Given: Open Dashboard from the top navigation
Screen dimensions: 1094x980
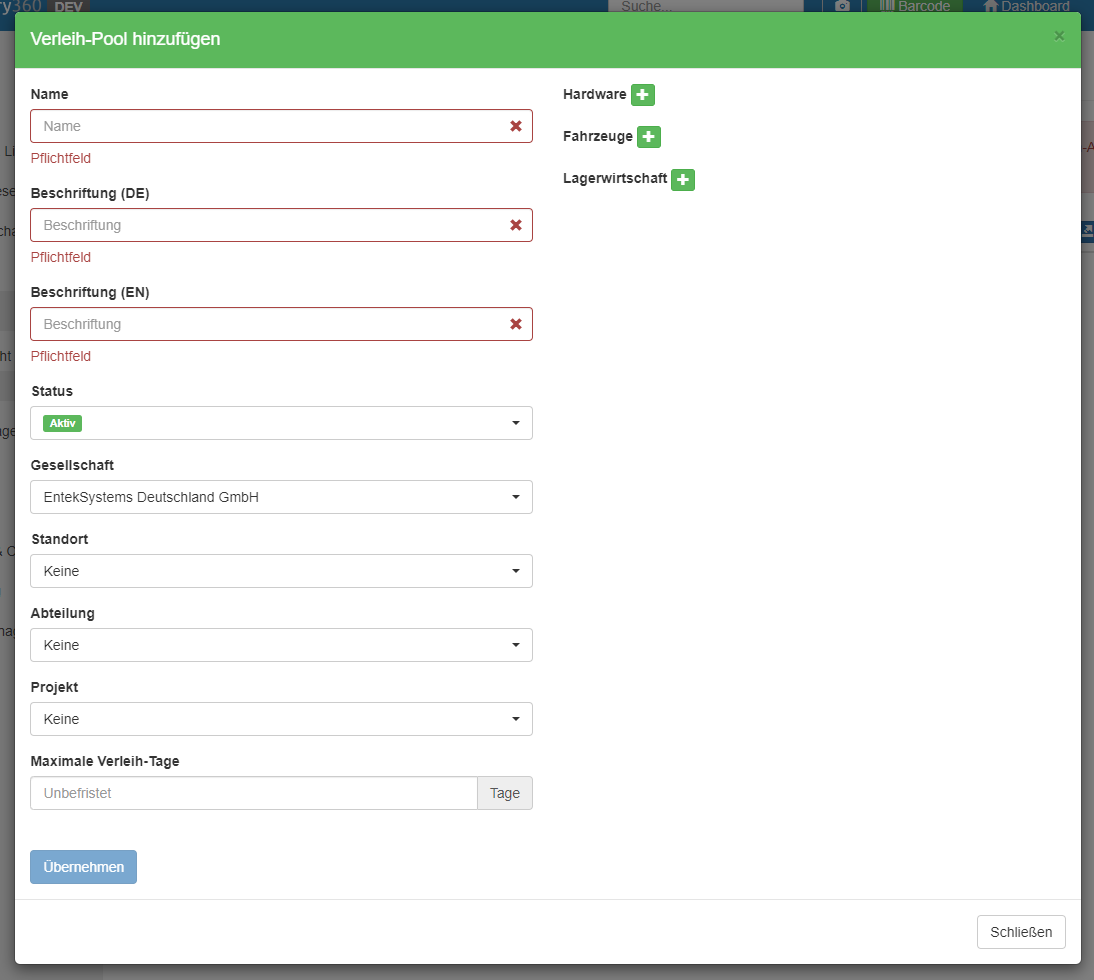Looking at the screenshot, I should point(1025,6).
